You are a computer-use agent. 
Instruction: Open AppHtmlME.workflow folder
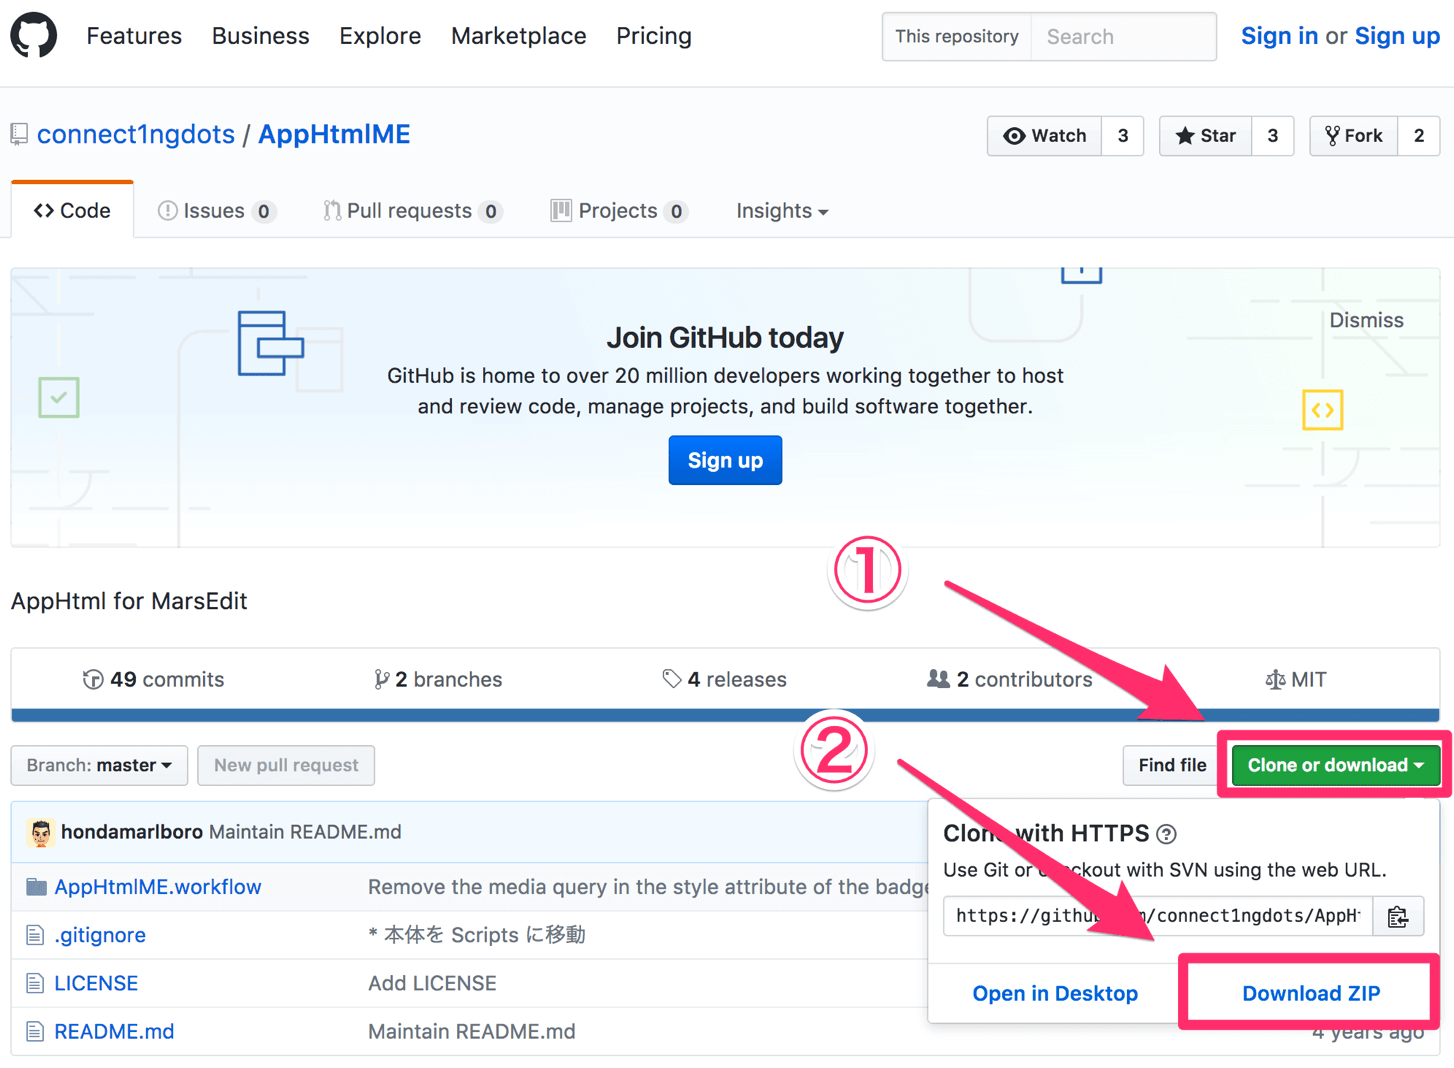[x=158, y=887]
